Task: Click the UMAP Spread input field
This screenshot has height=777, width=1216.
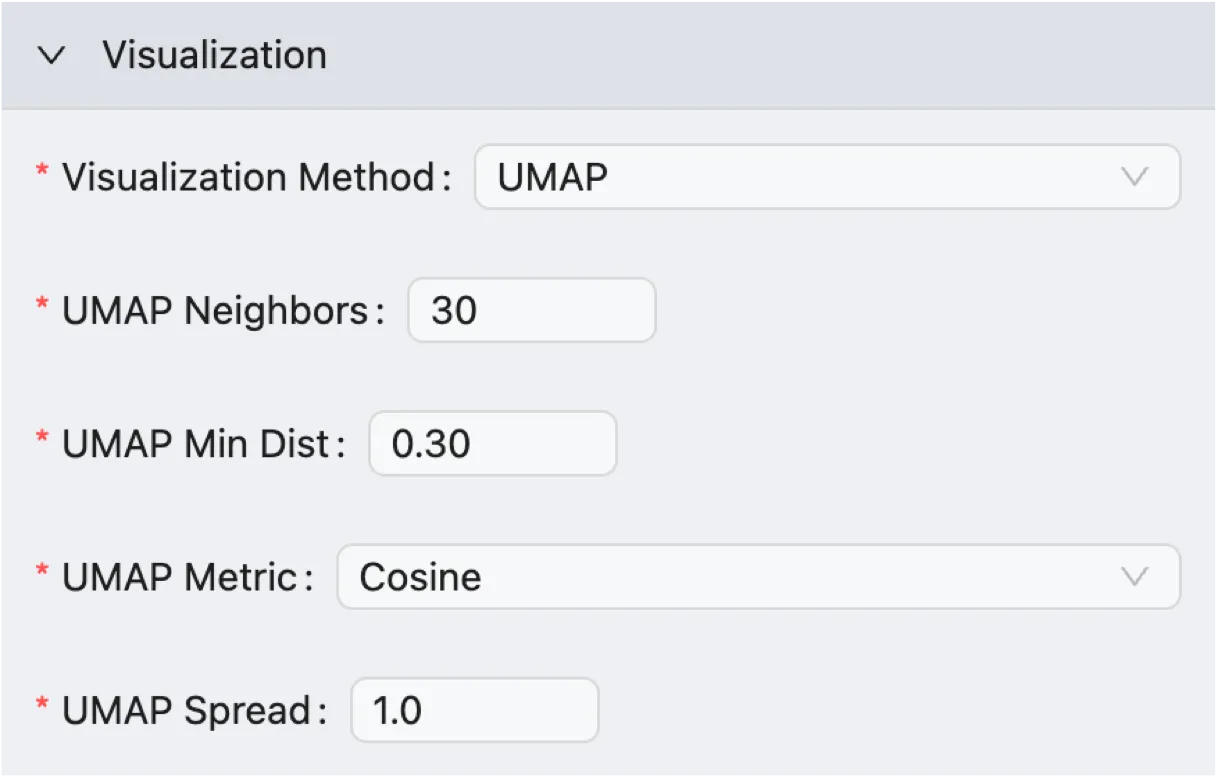Action: pos(474,709)
